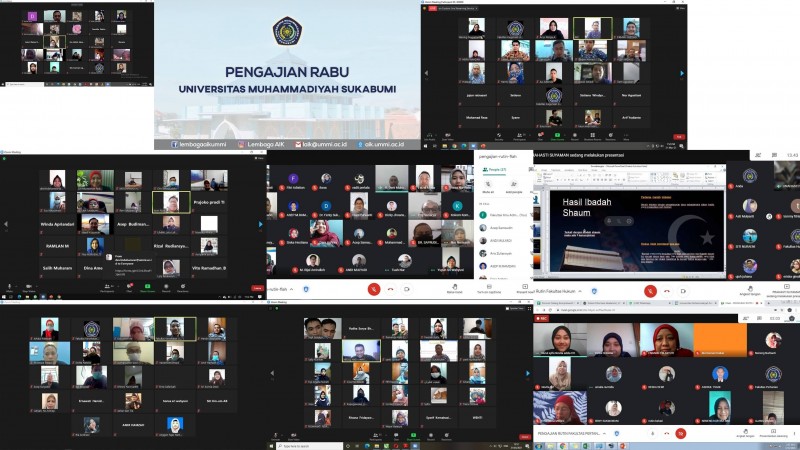Toggle red microphone in Meet call presenting Hasil Ibadah Shaum

(650, 291)
